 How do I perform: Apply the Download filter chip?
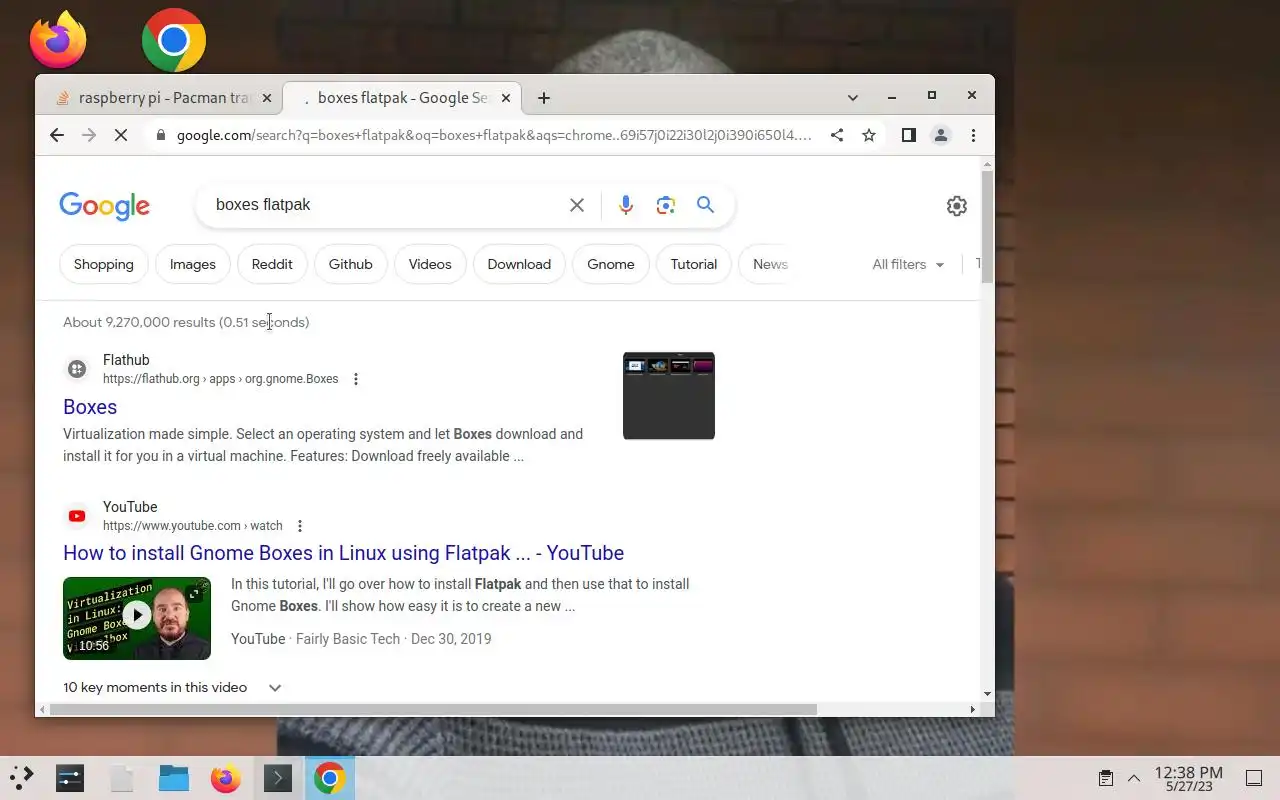pos(519,264)
